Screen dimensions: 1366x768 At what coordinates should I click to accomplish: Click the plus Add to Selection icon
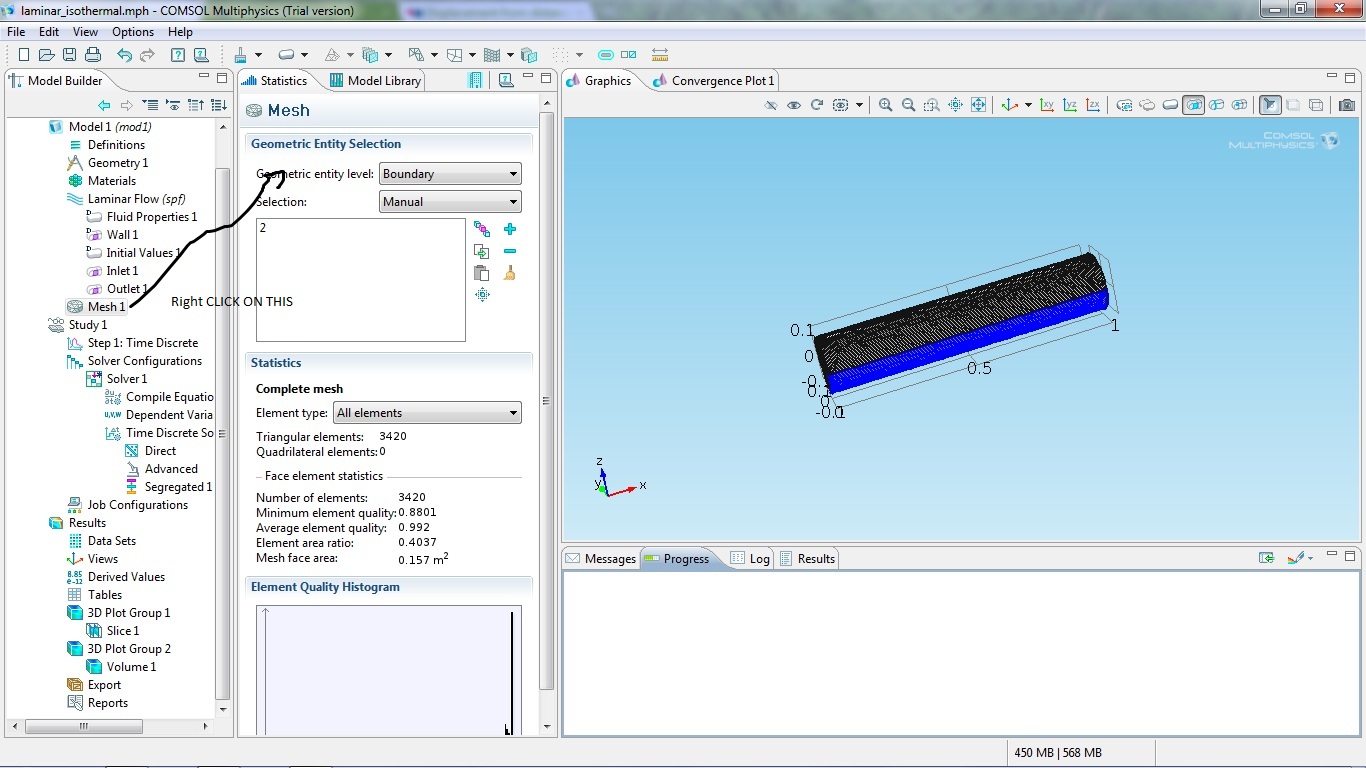point(510,229)
